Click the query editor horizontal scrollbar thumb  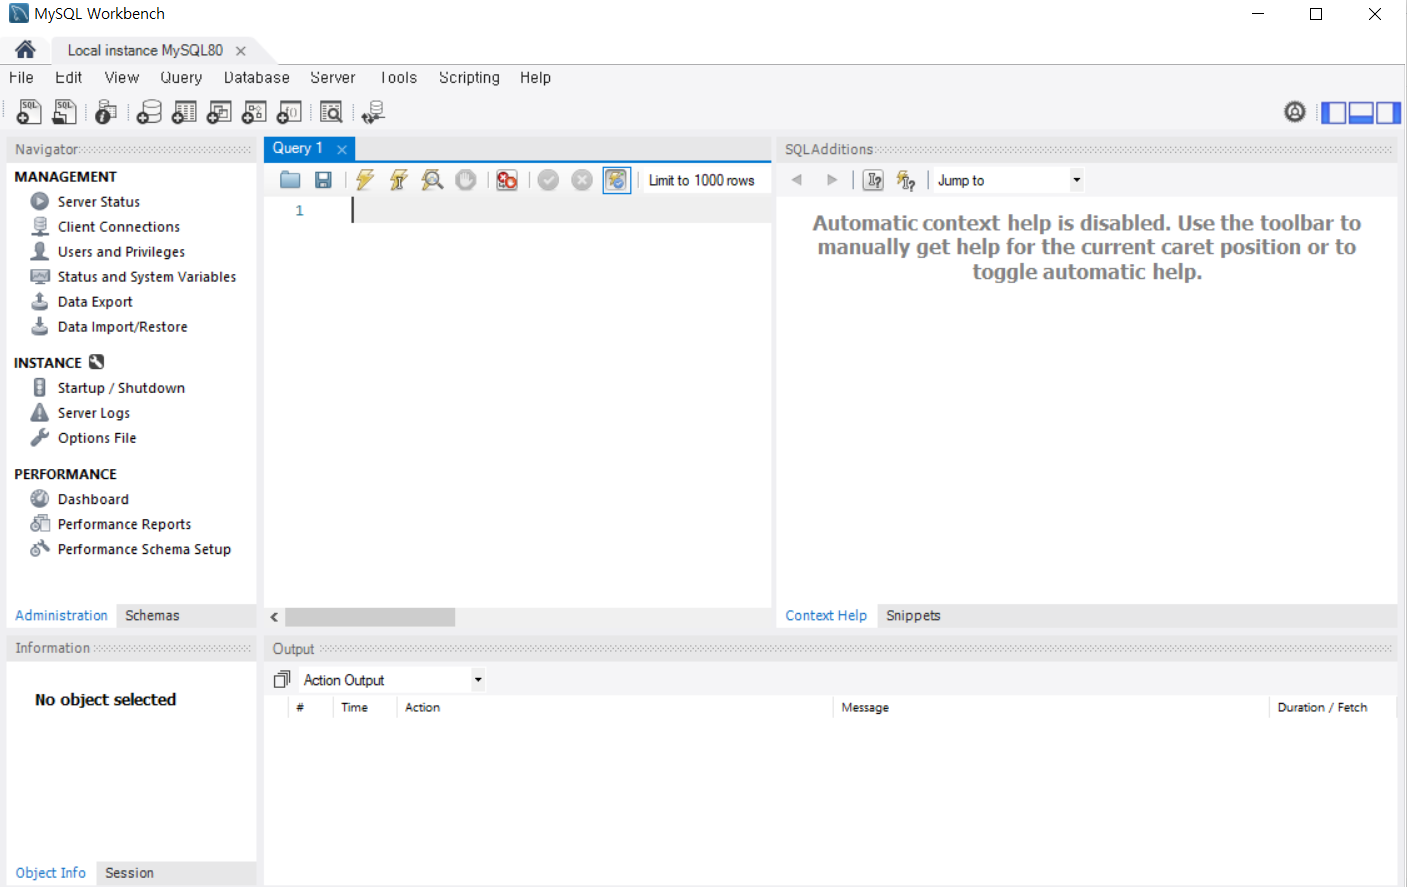370,617
